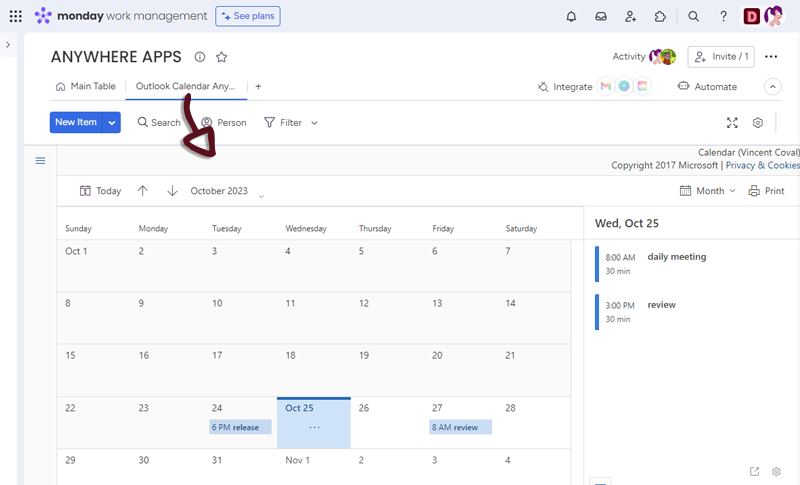The height and width of the screenshot is (485, 800).
Task: Open the Month view dropdown
Action: pyautogui.click(x=708, y=191)
